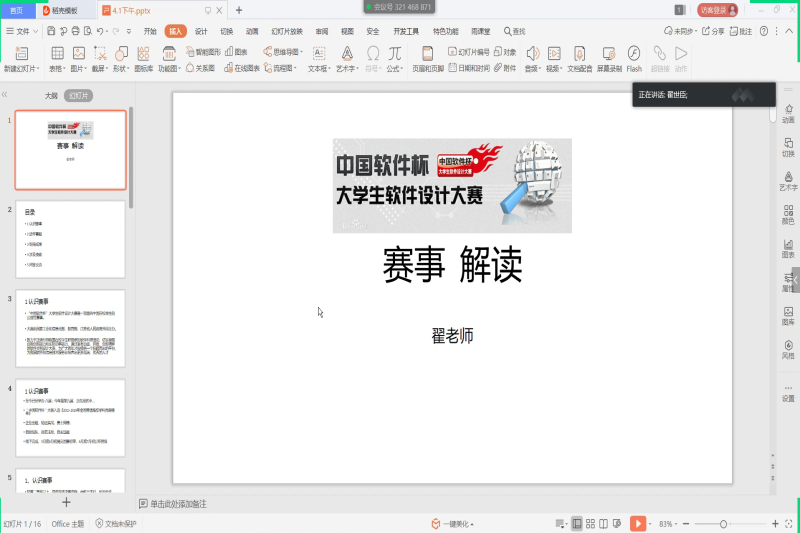Screen dimensions: 800x533
Task: Click the 查找 search button
Action: [x=514, y=31]
